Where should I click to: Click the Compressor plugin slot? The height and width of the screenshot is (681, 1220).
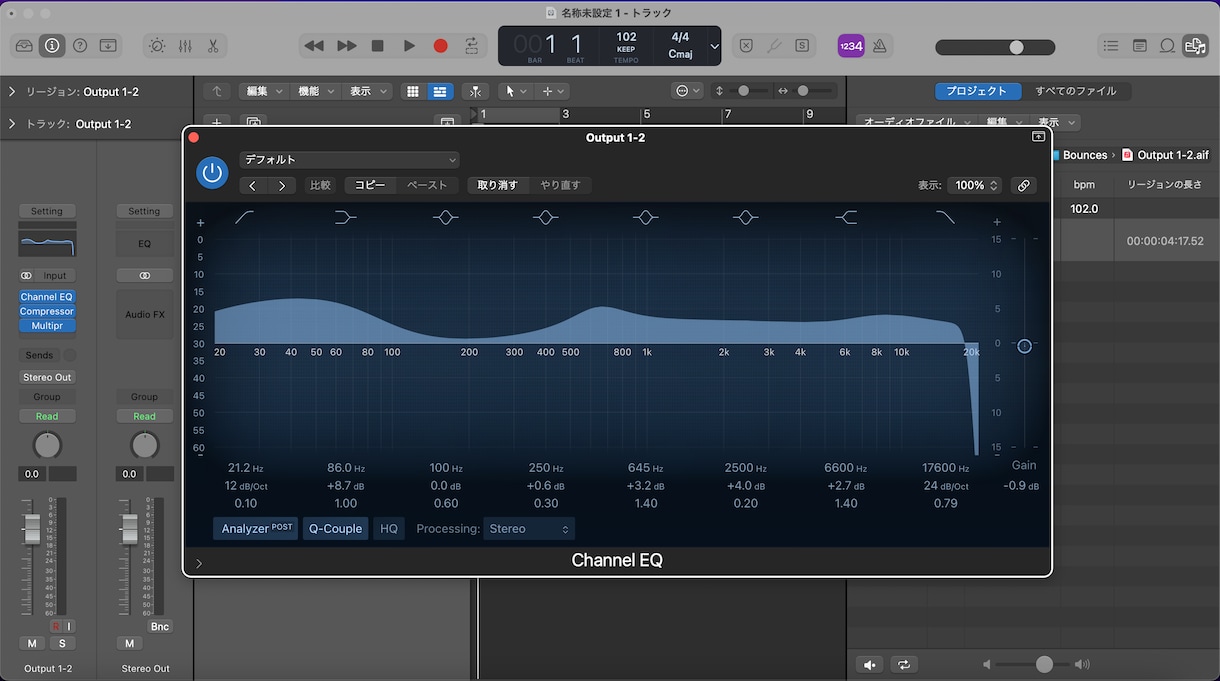coord(47,311)
